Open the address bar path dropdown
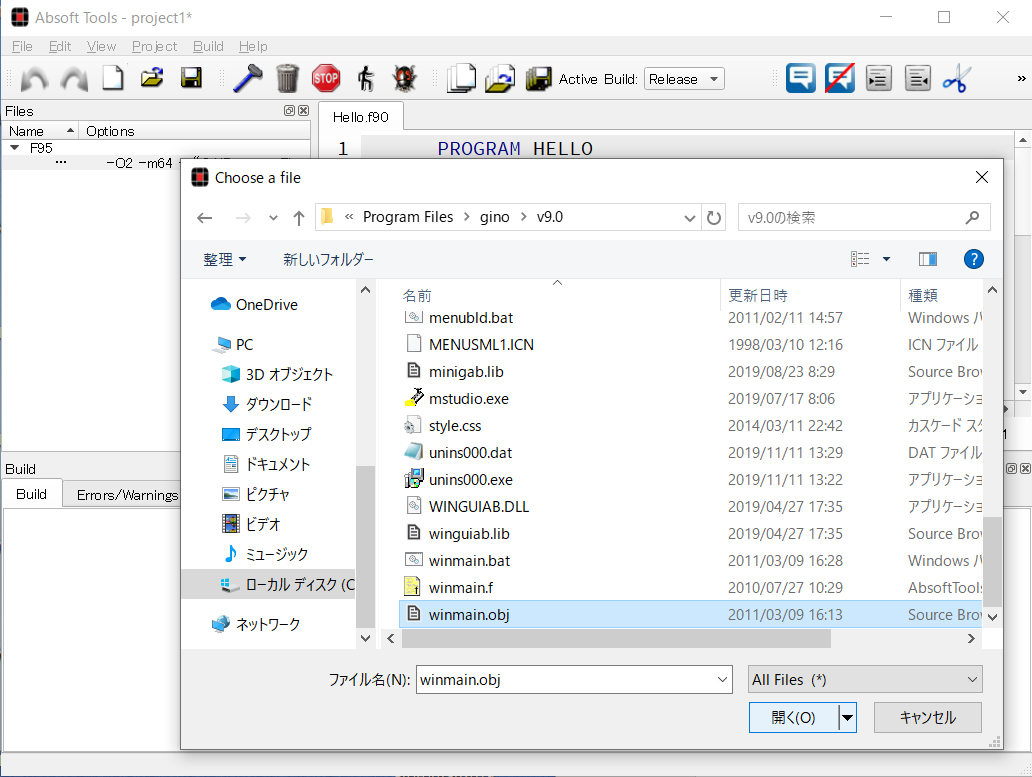 click(689, 218)
